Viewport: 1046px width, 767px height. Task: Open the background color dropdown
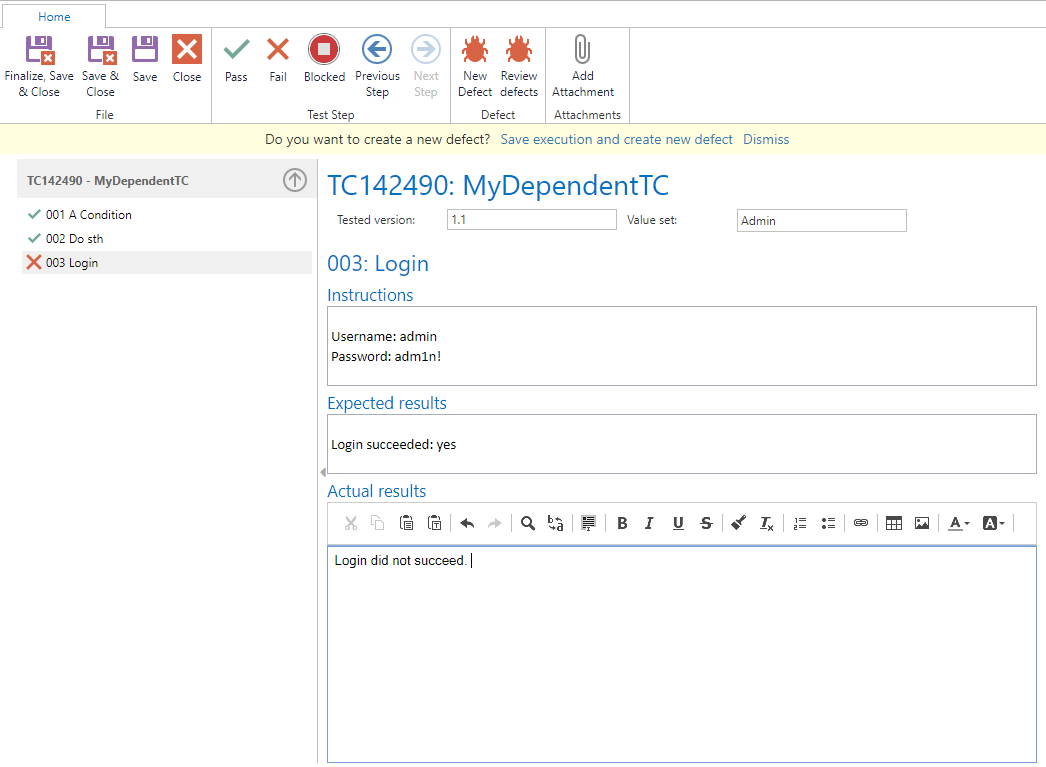pyautogui.click(x=994, y=523)
